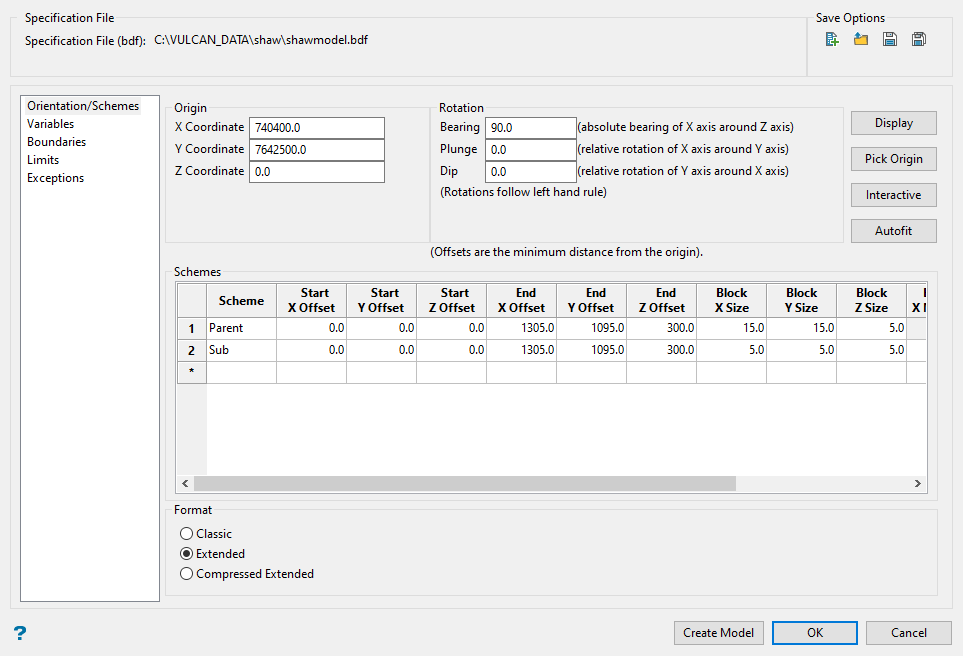The width and height of the screenshot is (963, 656).
Task: Open the Exceptions section
Action: 55,178
